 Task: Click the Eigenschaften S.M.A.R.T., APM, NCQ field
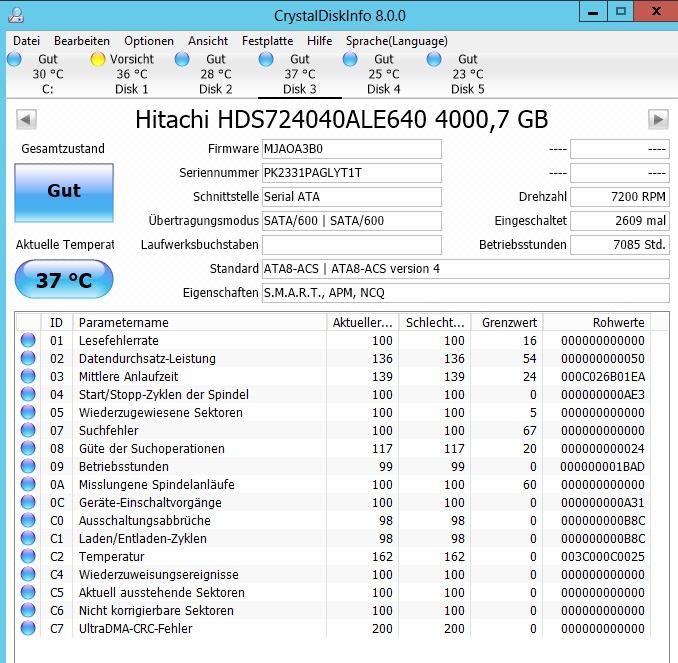[x=466, y=293]
